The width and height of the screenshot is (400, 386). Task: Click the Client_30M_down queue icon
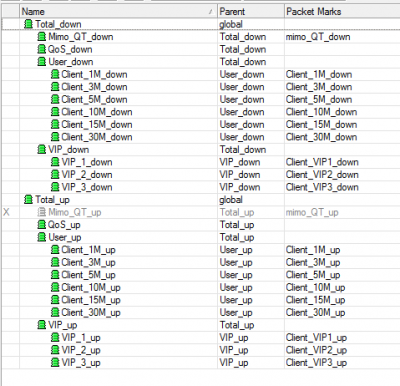pos(55,137)
